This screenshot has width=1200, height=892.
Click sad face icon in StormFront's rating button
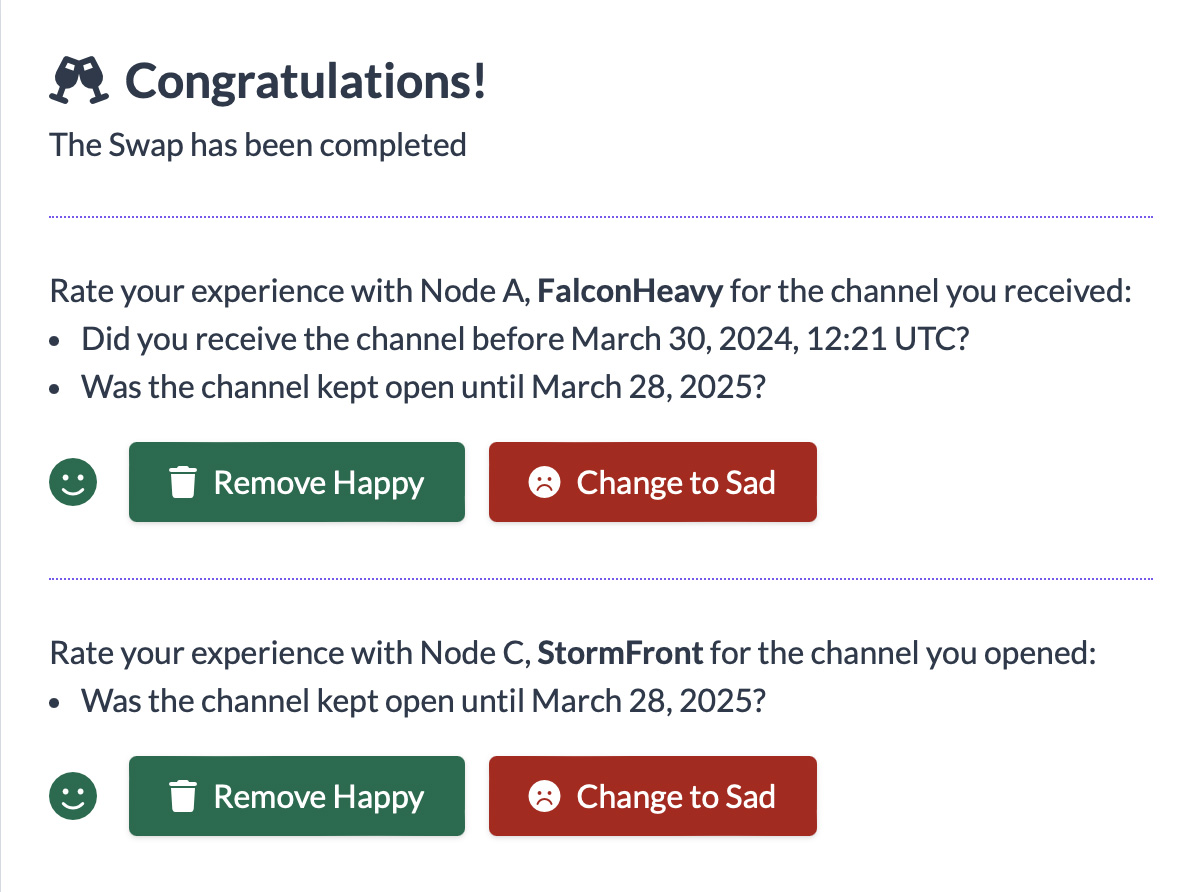[542, 797]
